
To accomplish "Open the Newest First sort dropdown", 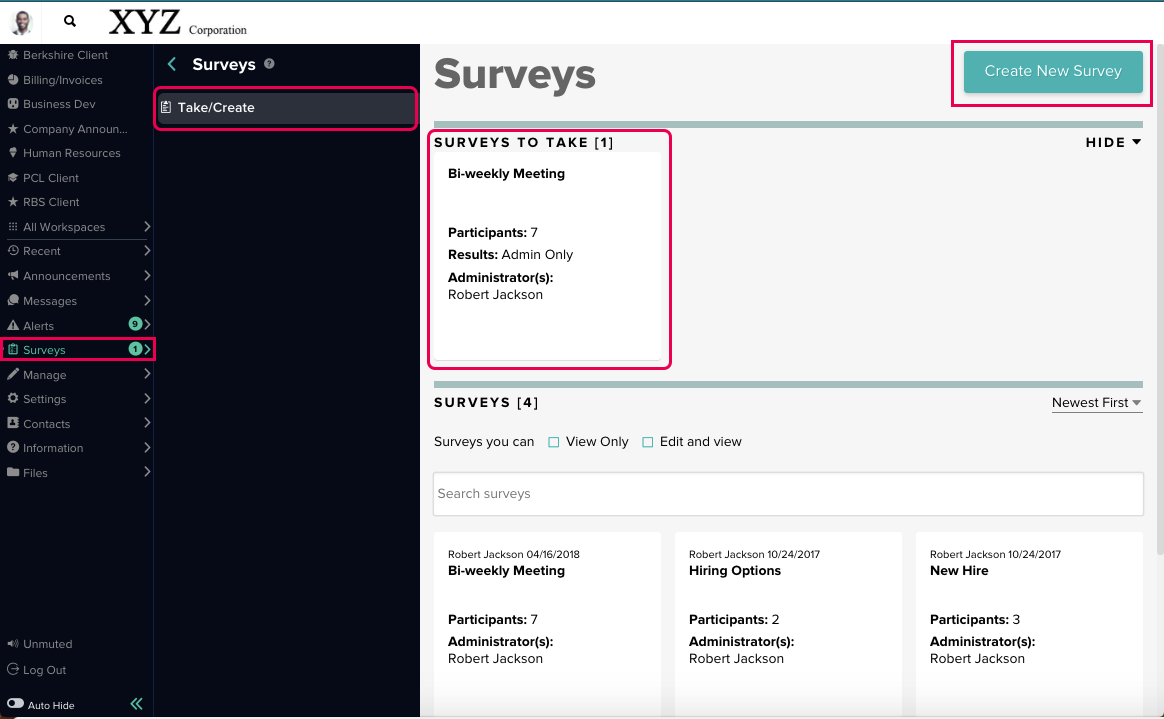I will click(x=1096, y=403).
